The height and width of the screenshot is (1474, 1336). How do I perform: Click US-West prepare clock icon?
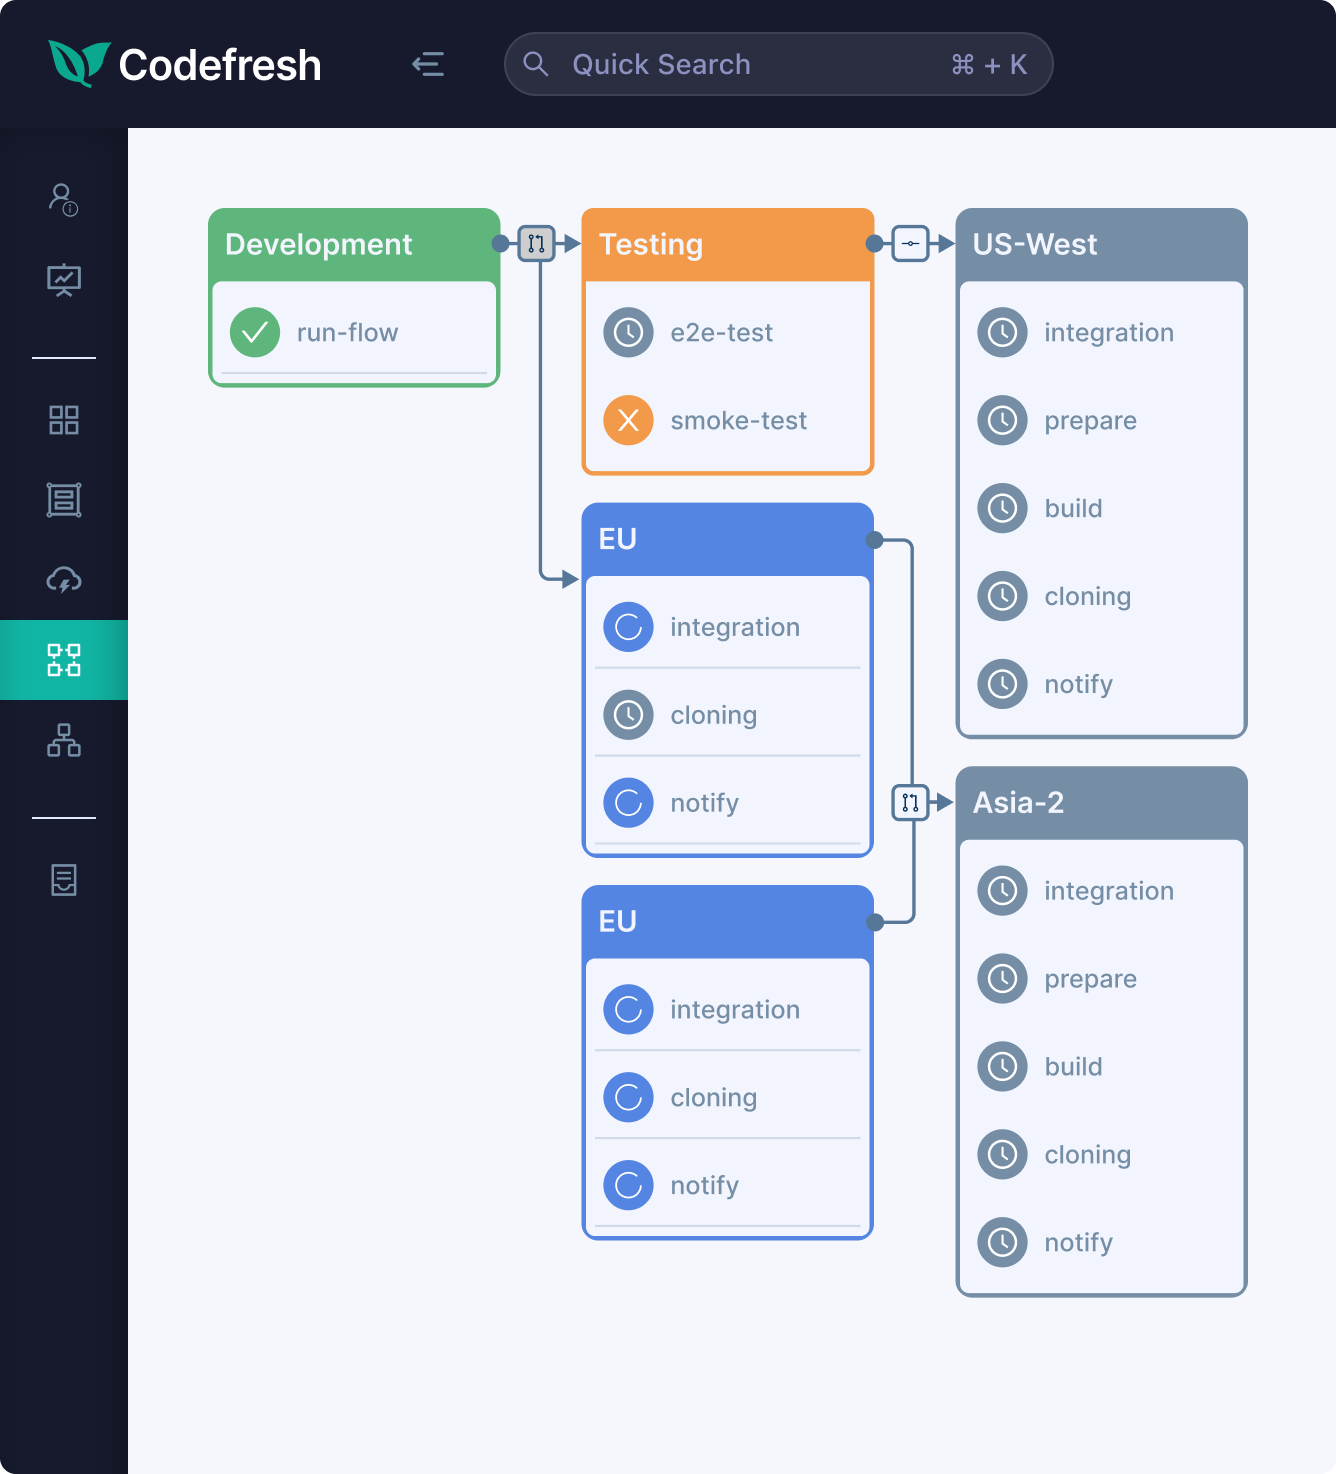point(1003,420)
